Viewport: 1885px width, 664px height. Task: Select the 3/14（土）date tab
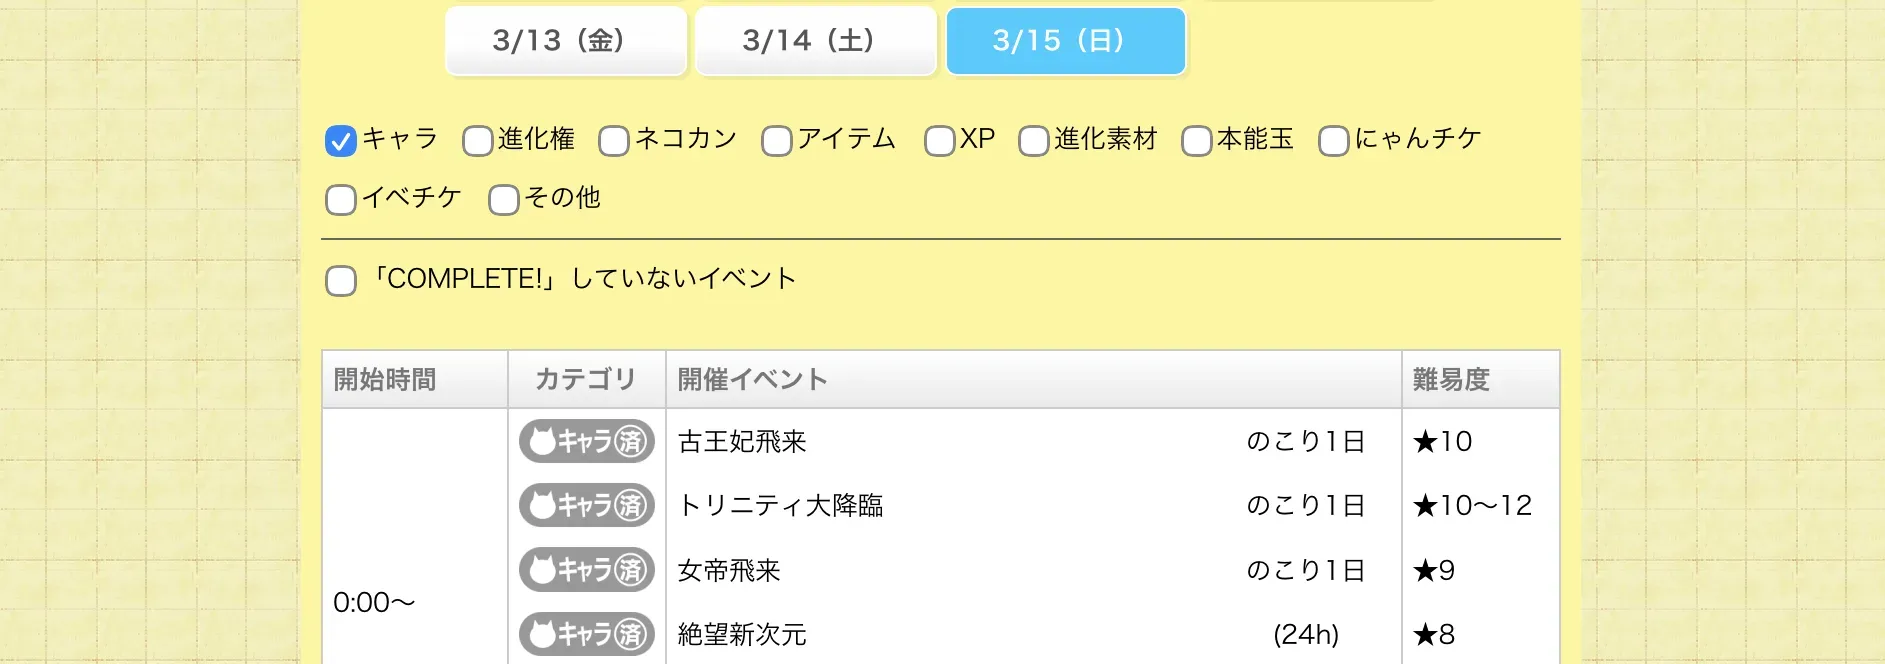point(815,41)
